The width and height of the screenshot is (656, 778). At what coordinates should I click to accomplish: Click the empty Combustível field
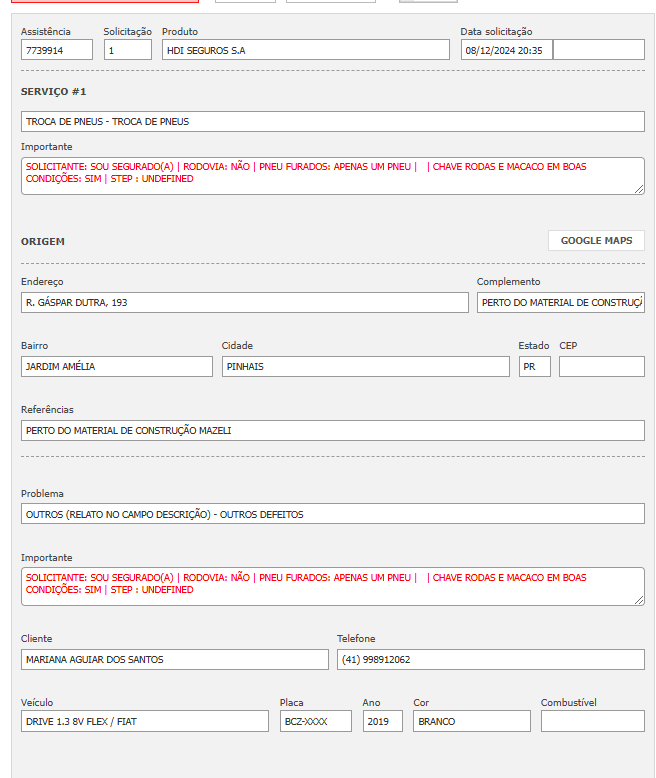pyautogui.click(x=592, y=721)
